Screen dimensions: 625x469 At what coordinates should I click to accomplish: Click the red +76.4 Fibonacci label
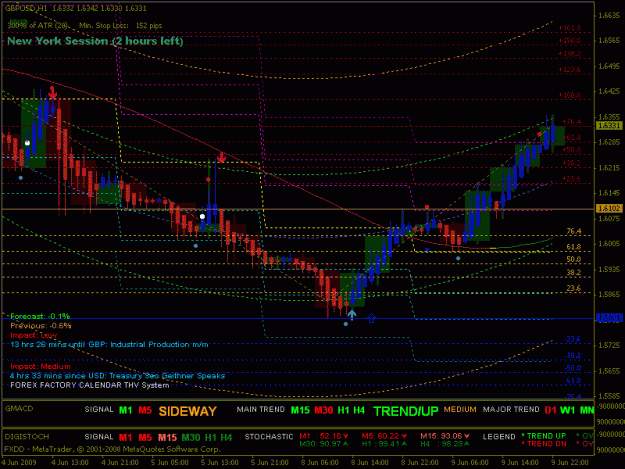point(571,122)
